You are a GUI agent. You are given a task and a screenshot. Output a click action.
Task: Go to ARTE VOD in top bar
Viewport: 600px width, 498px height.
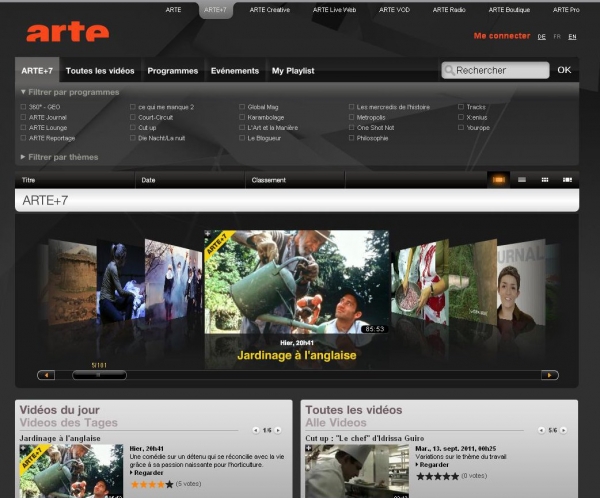(394, 10)
